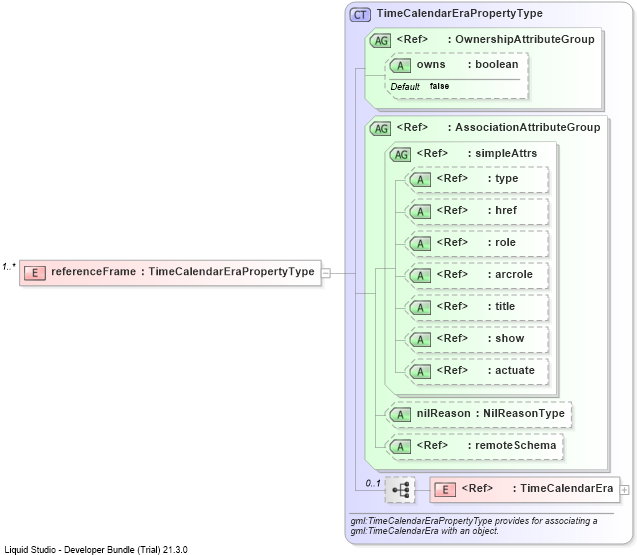Click the A icon of role attribute

point(420,244)
